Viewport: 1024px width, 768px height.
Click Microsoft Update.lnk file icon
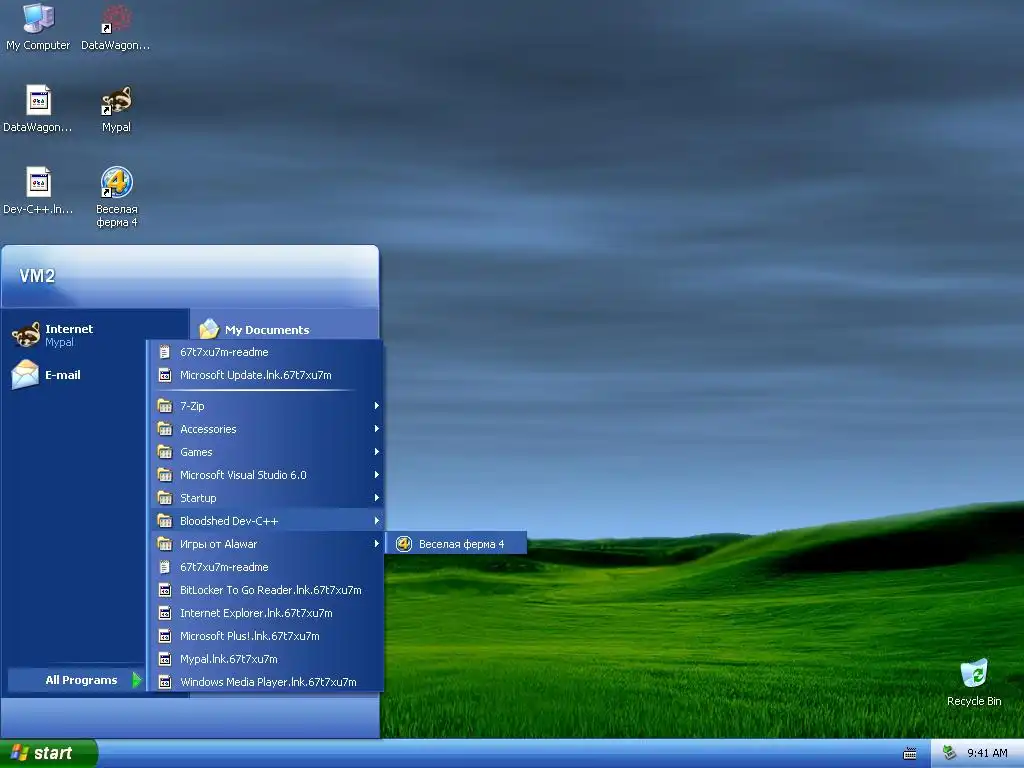pos(165,375)
